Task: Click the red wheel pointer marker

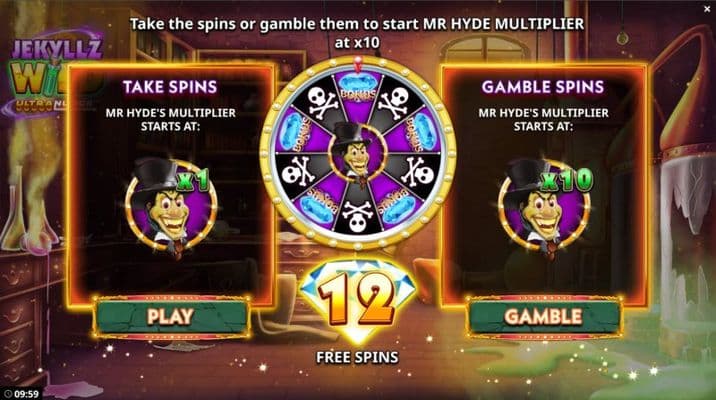Action: pos(358,65)
